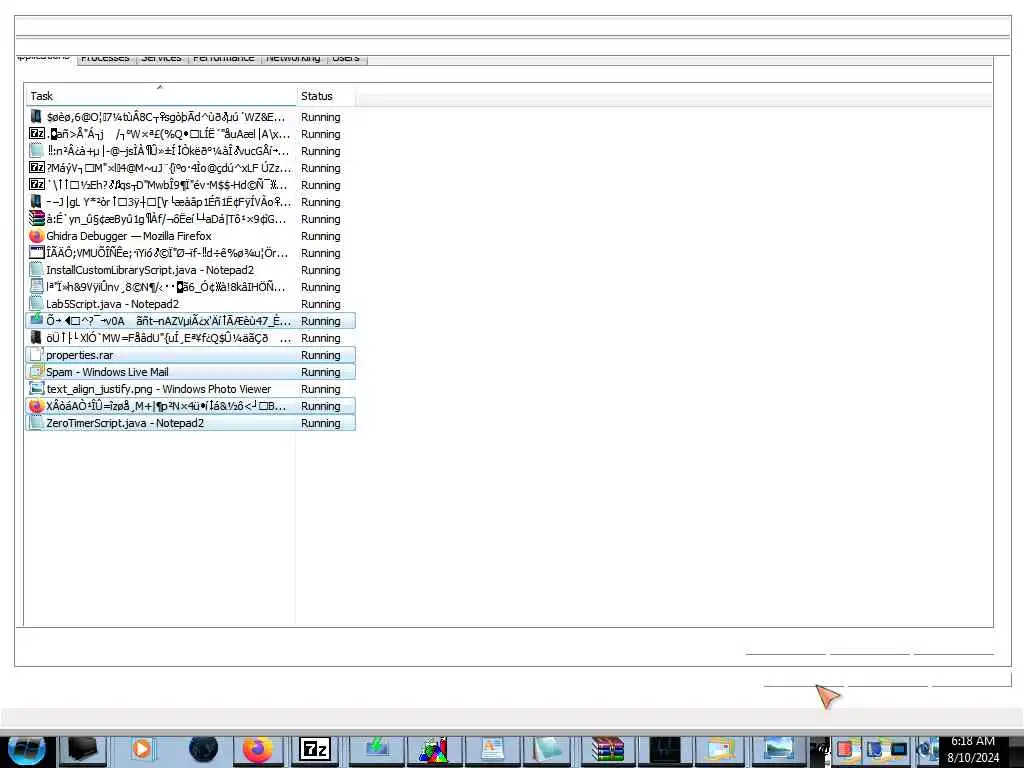Sort the list by the Status column header
Viewport: 1024px width, 768px height.
[325, 96]
